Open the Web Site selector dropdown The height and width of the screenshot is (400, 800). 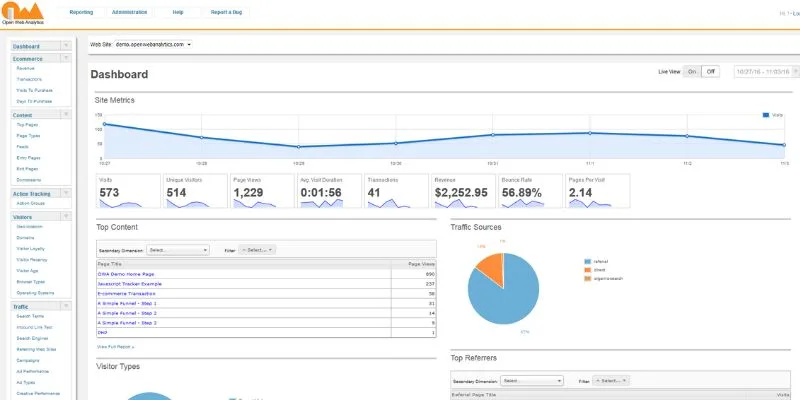(154, 45)
